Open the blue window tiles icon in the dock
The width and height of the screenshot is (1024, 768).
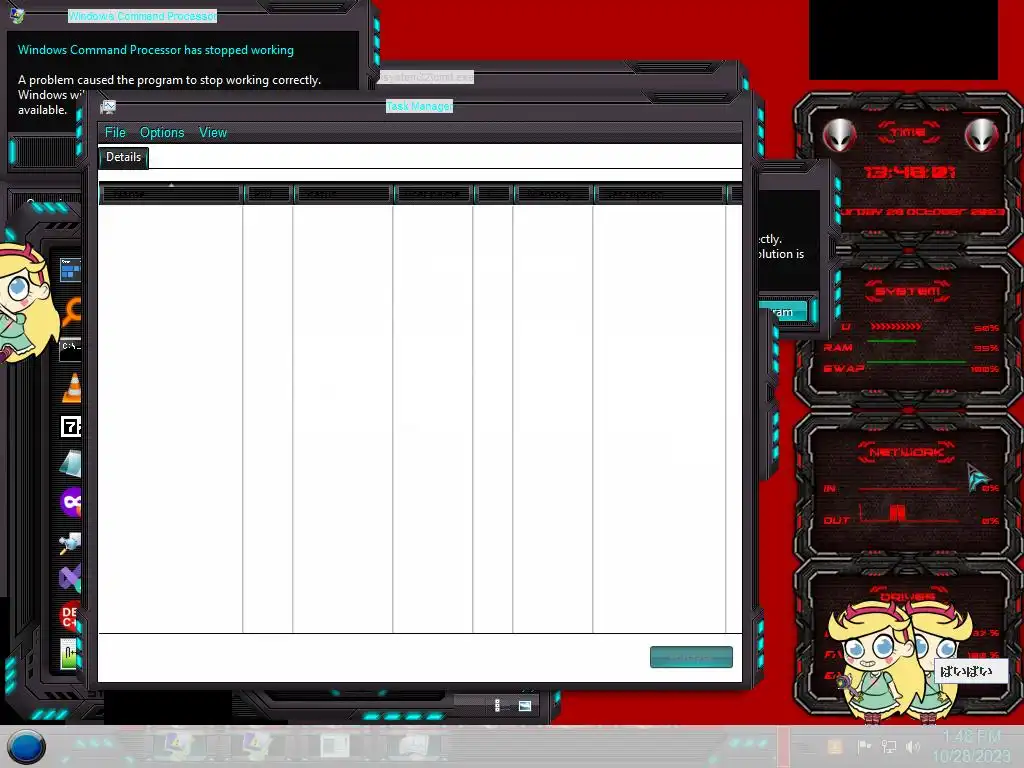click(70, 269)
